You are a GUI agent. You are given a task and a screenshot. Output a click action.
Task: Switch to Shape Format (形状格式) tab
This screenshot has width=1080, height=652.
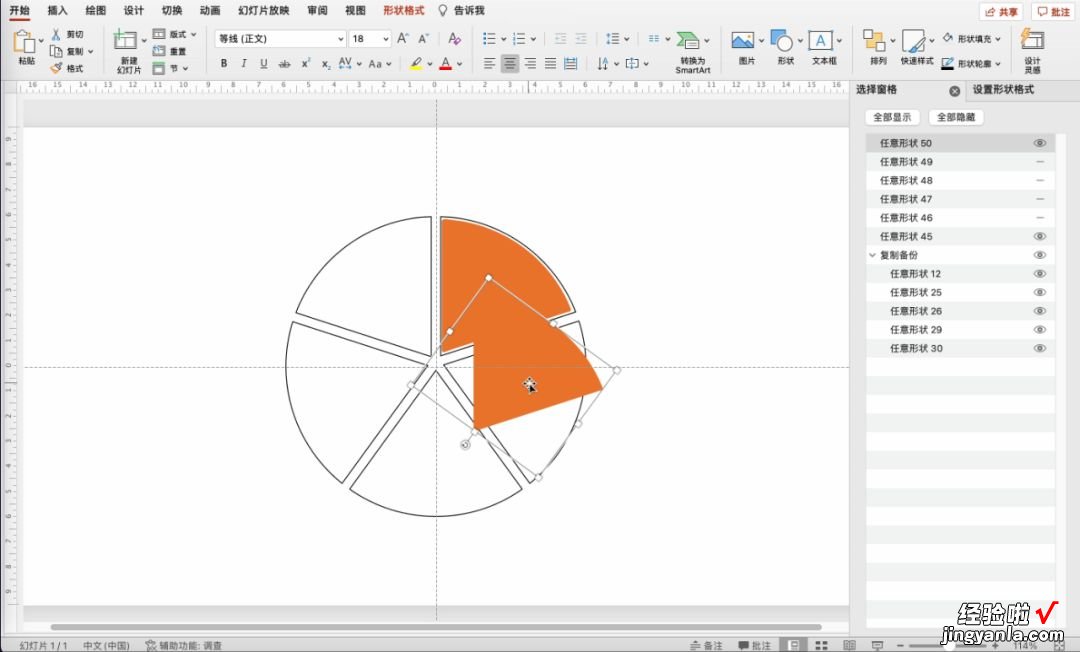click(x=404, y=10)
